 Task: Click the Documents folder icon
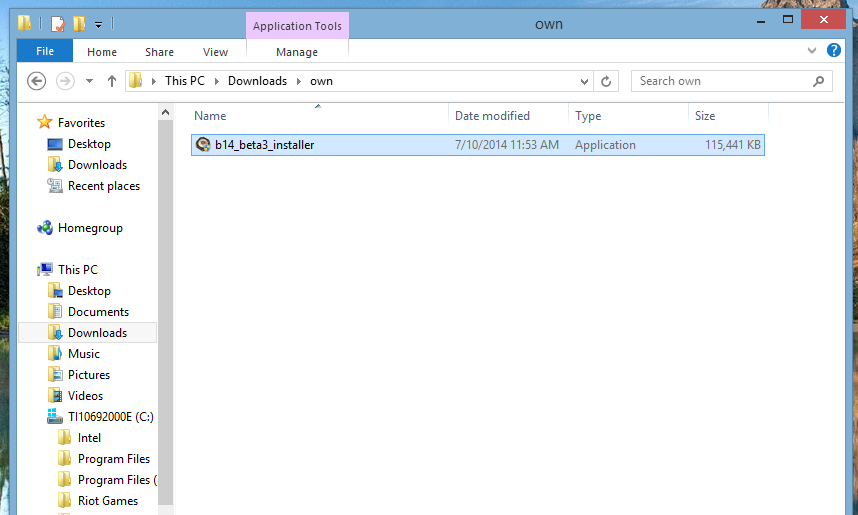click(x=55, y=311)
